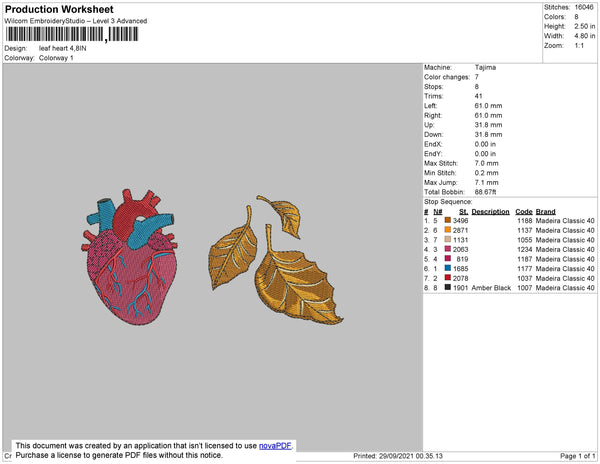Click the 'Stop Sequence:' label
Screen dimensions: 600x464
point(448,202)
